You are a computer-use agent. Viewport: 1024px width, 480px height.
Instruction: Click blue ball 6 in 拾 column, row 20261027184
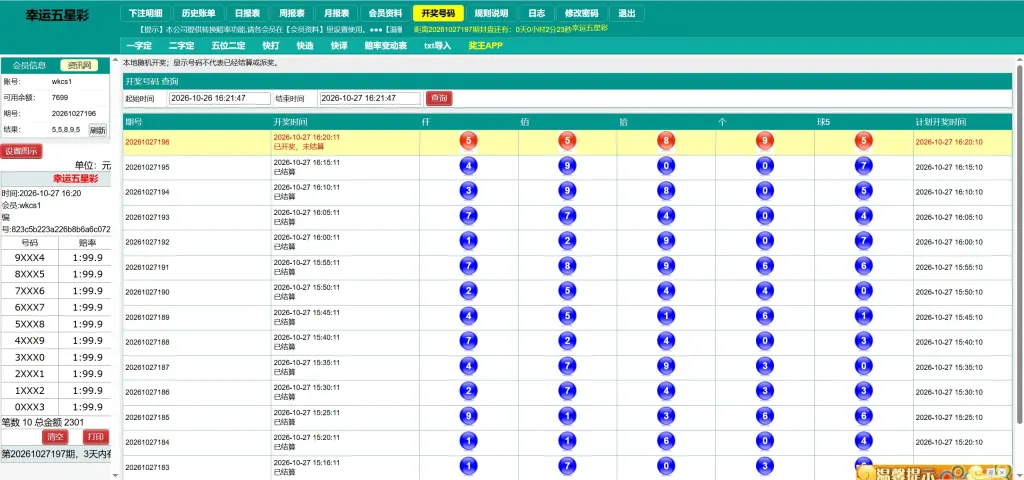(x=666, y=441)
